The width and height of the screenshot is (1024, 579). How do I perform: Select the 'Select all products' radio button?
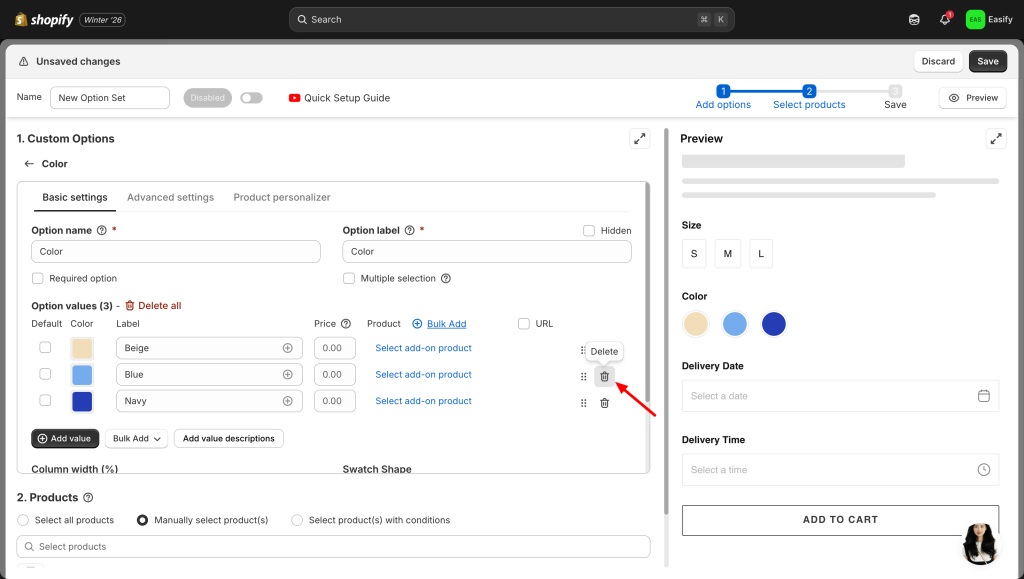pos(24,520)
